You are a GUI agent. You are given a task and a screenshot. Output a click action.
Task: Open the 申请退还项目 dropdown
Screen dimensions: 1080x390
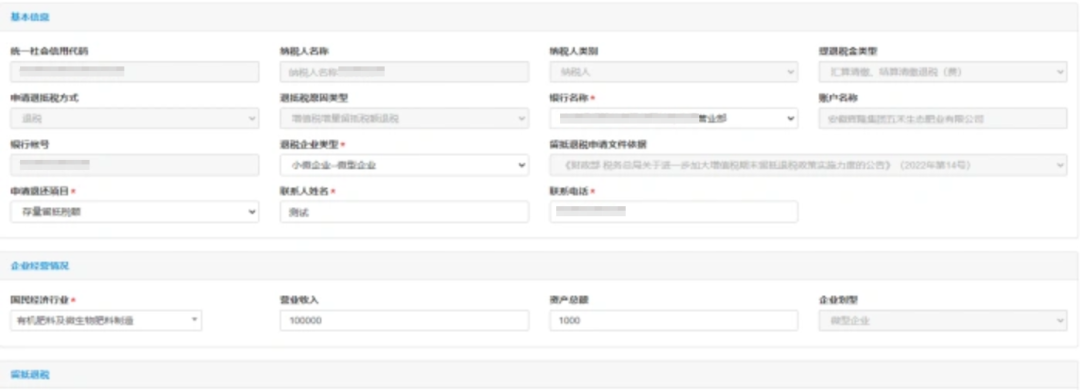135,212
